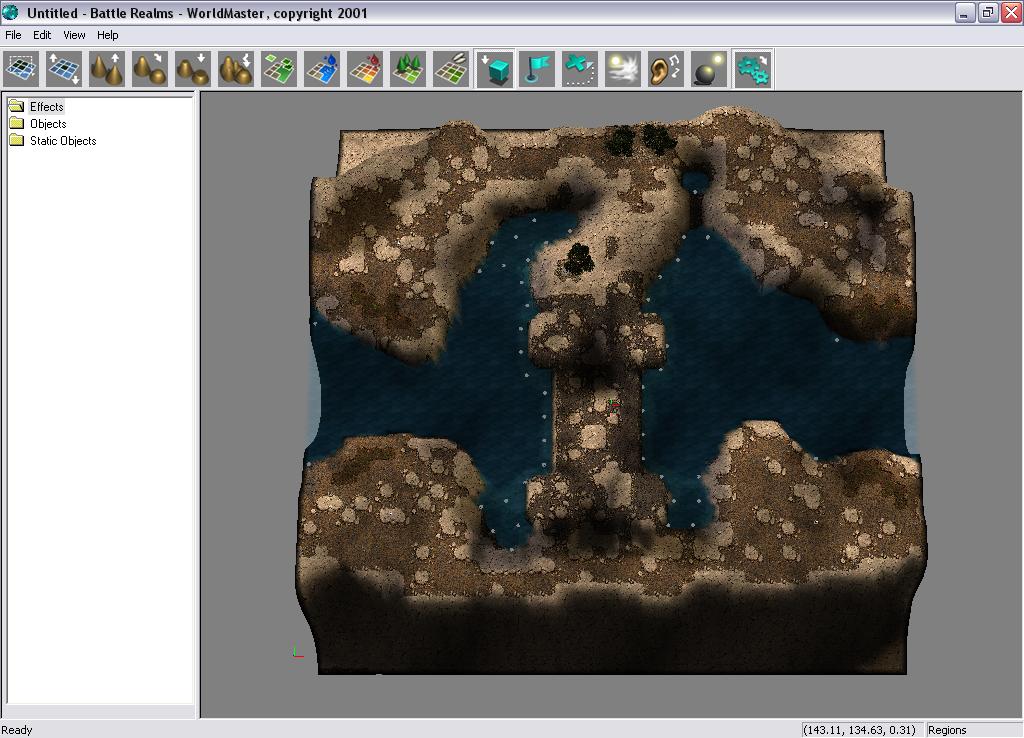Toggle the teal gears regions tool

pyautogui.click(x=752, y=70)
